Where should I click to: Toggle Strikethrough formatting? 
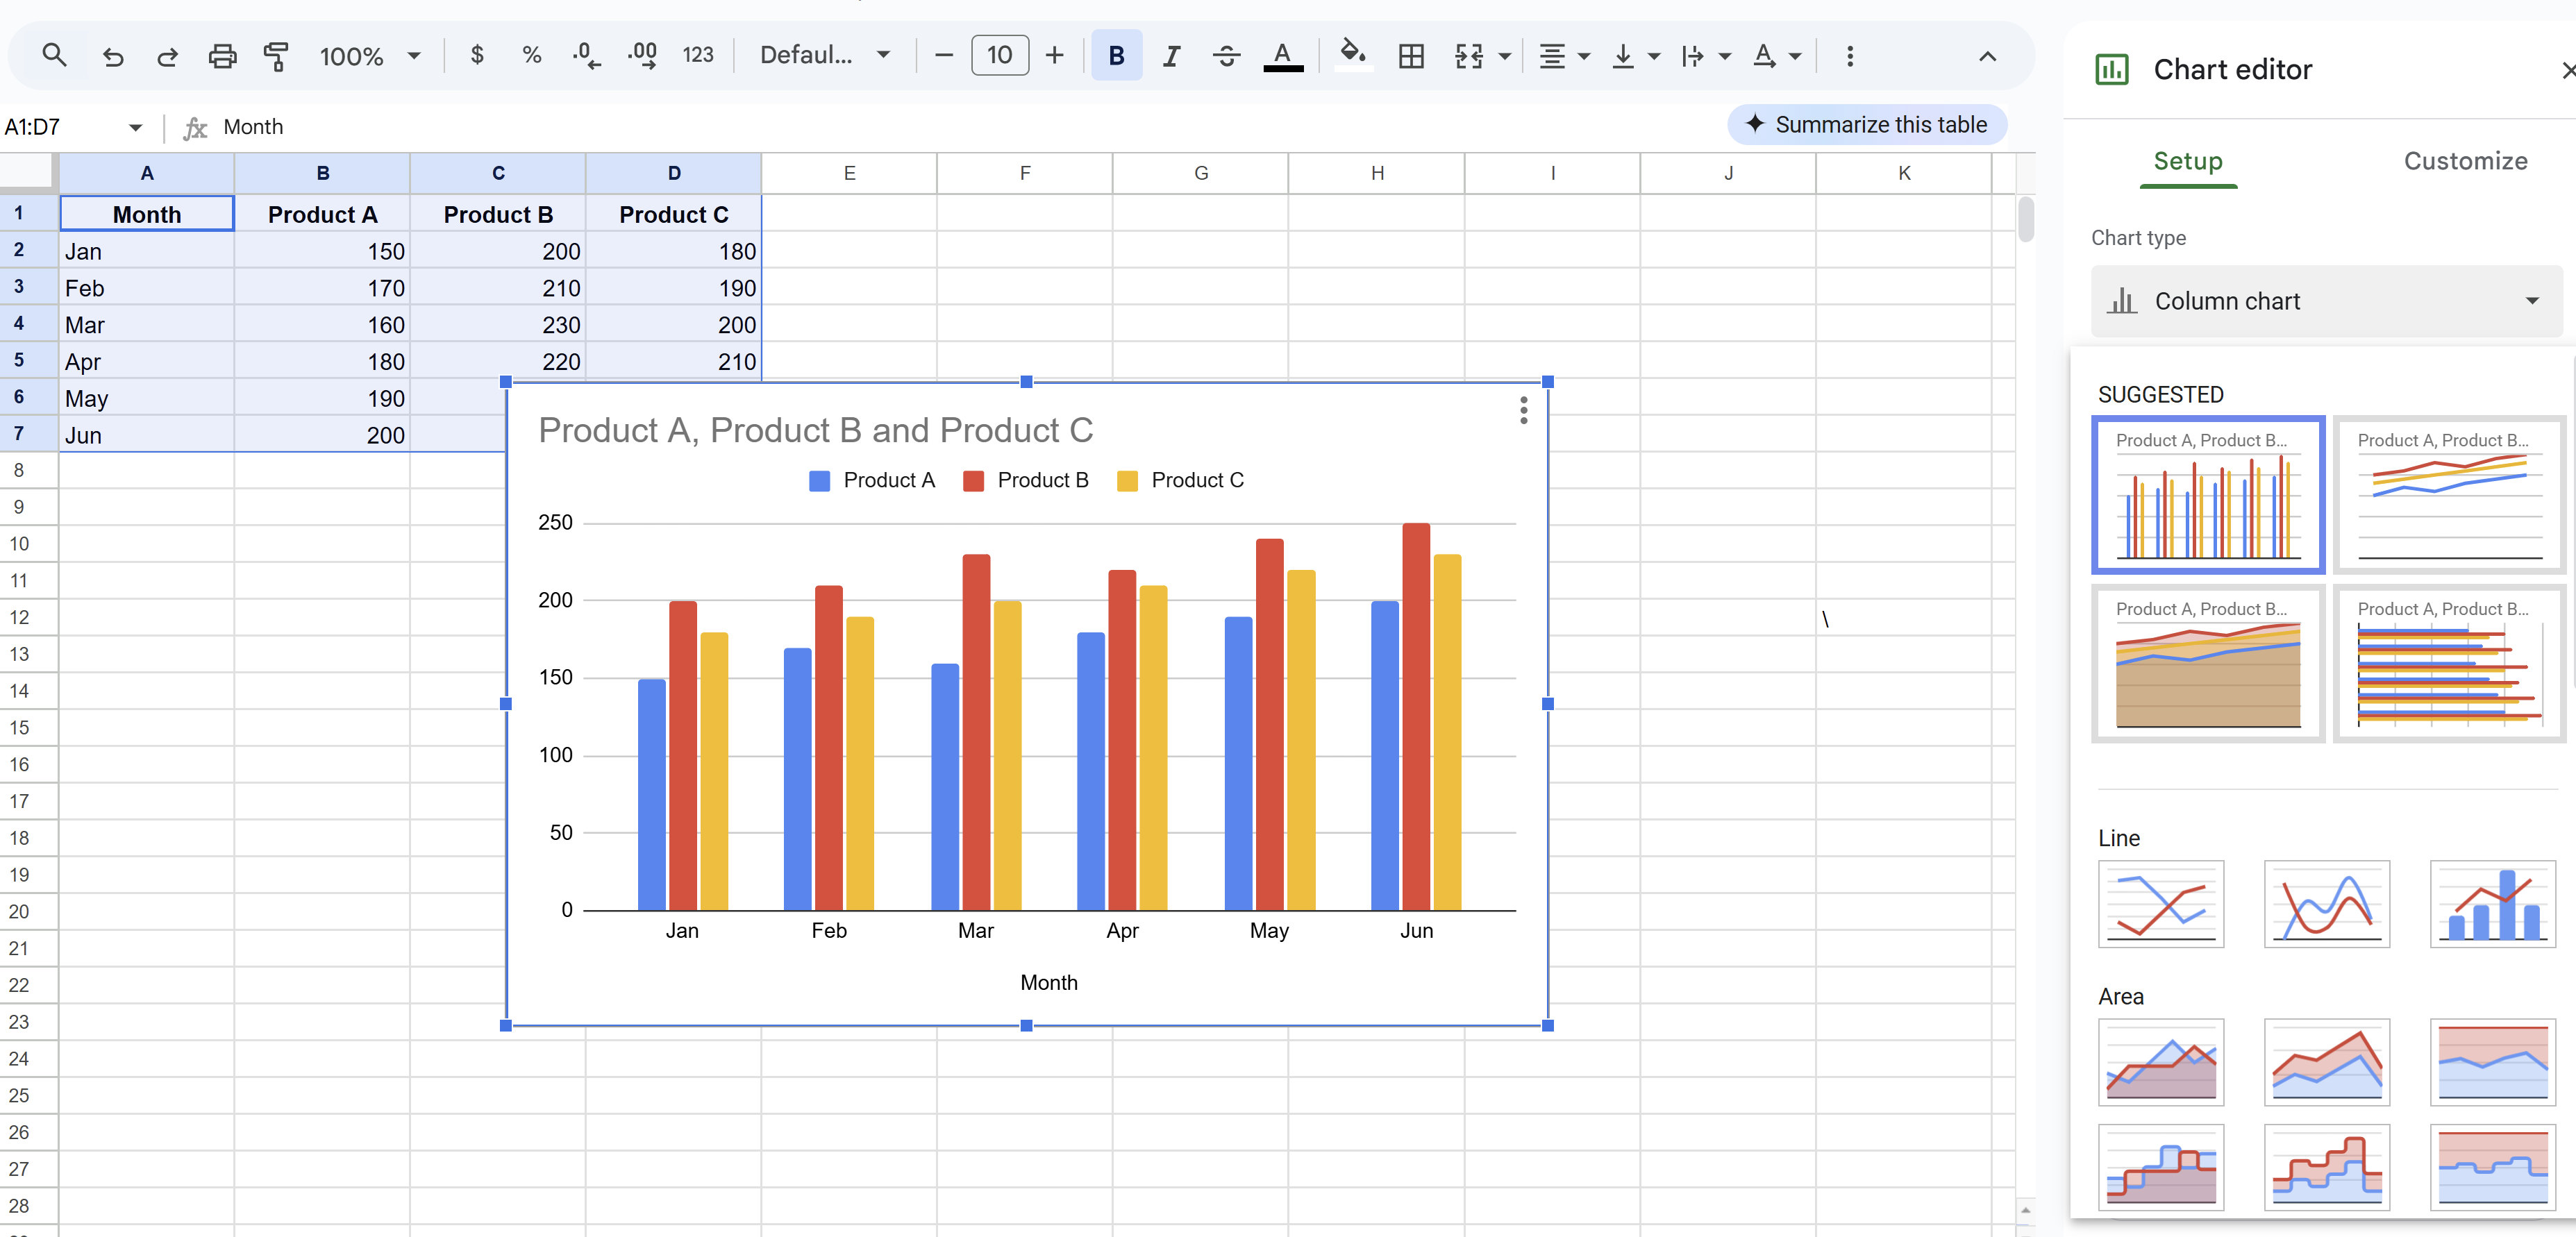click(1226, 56)
